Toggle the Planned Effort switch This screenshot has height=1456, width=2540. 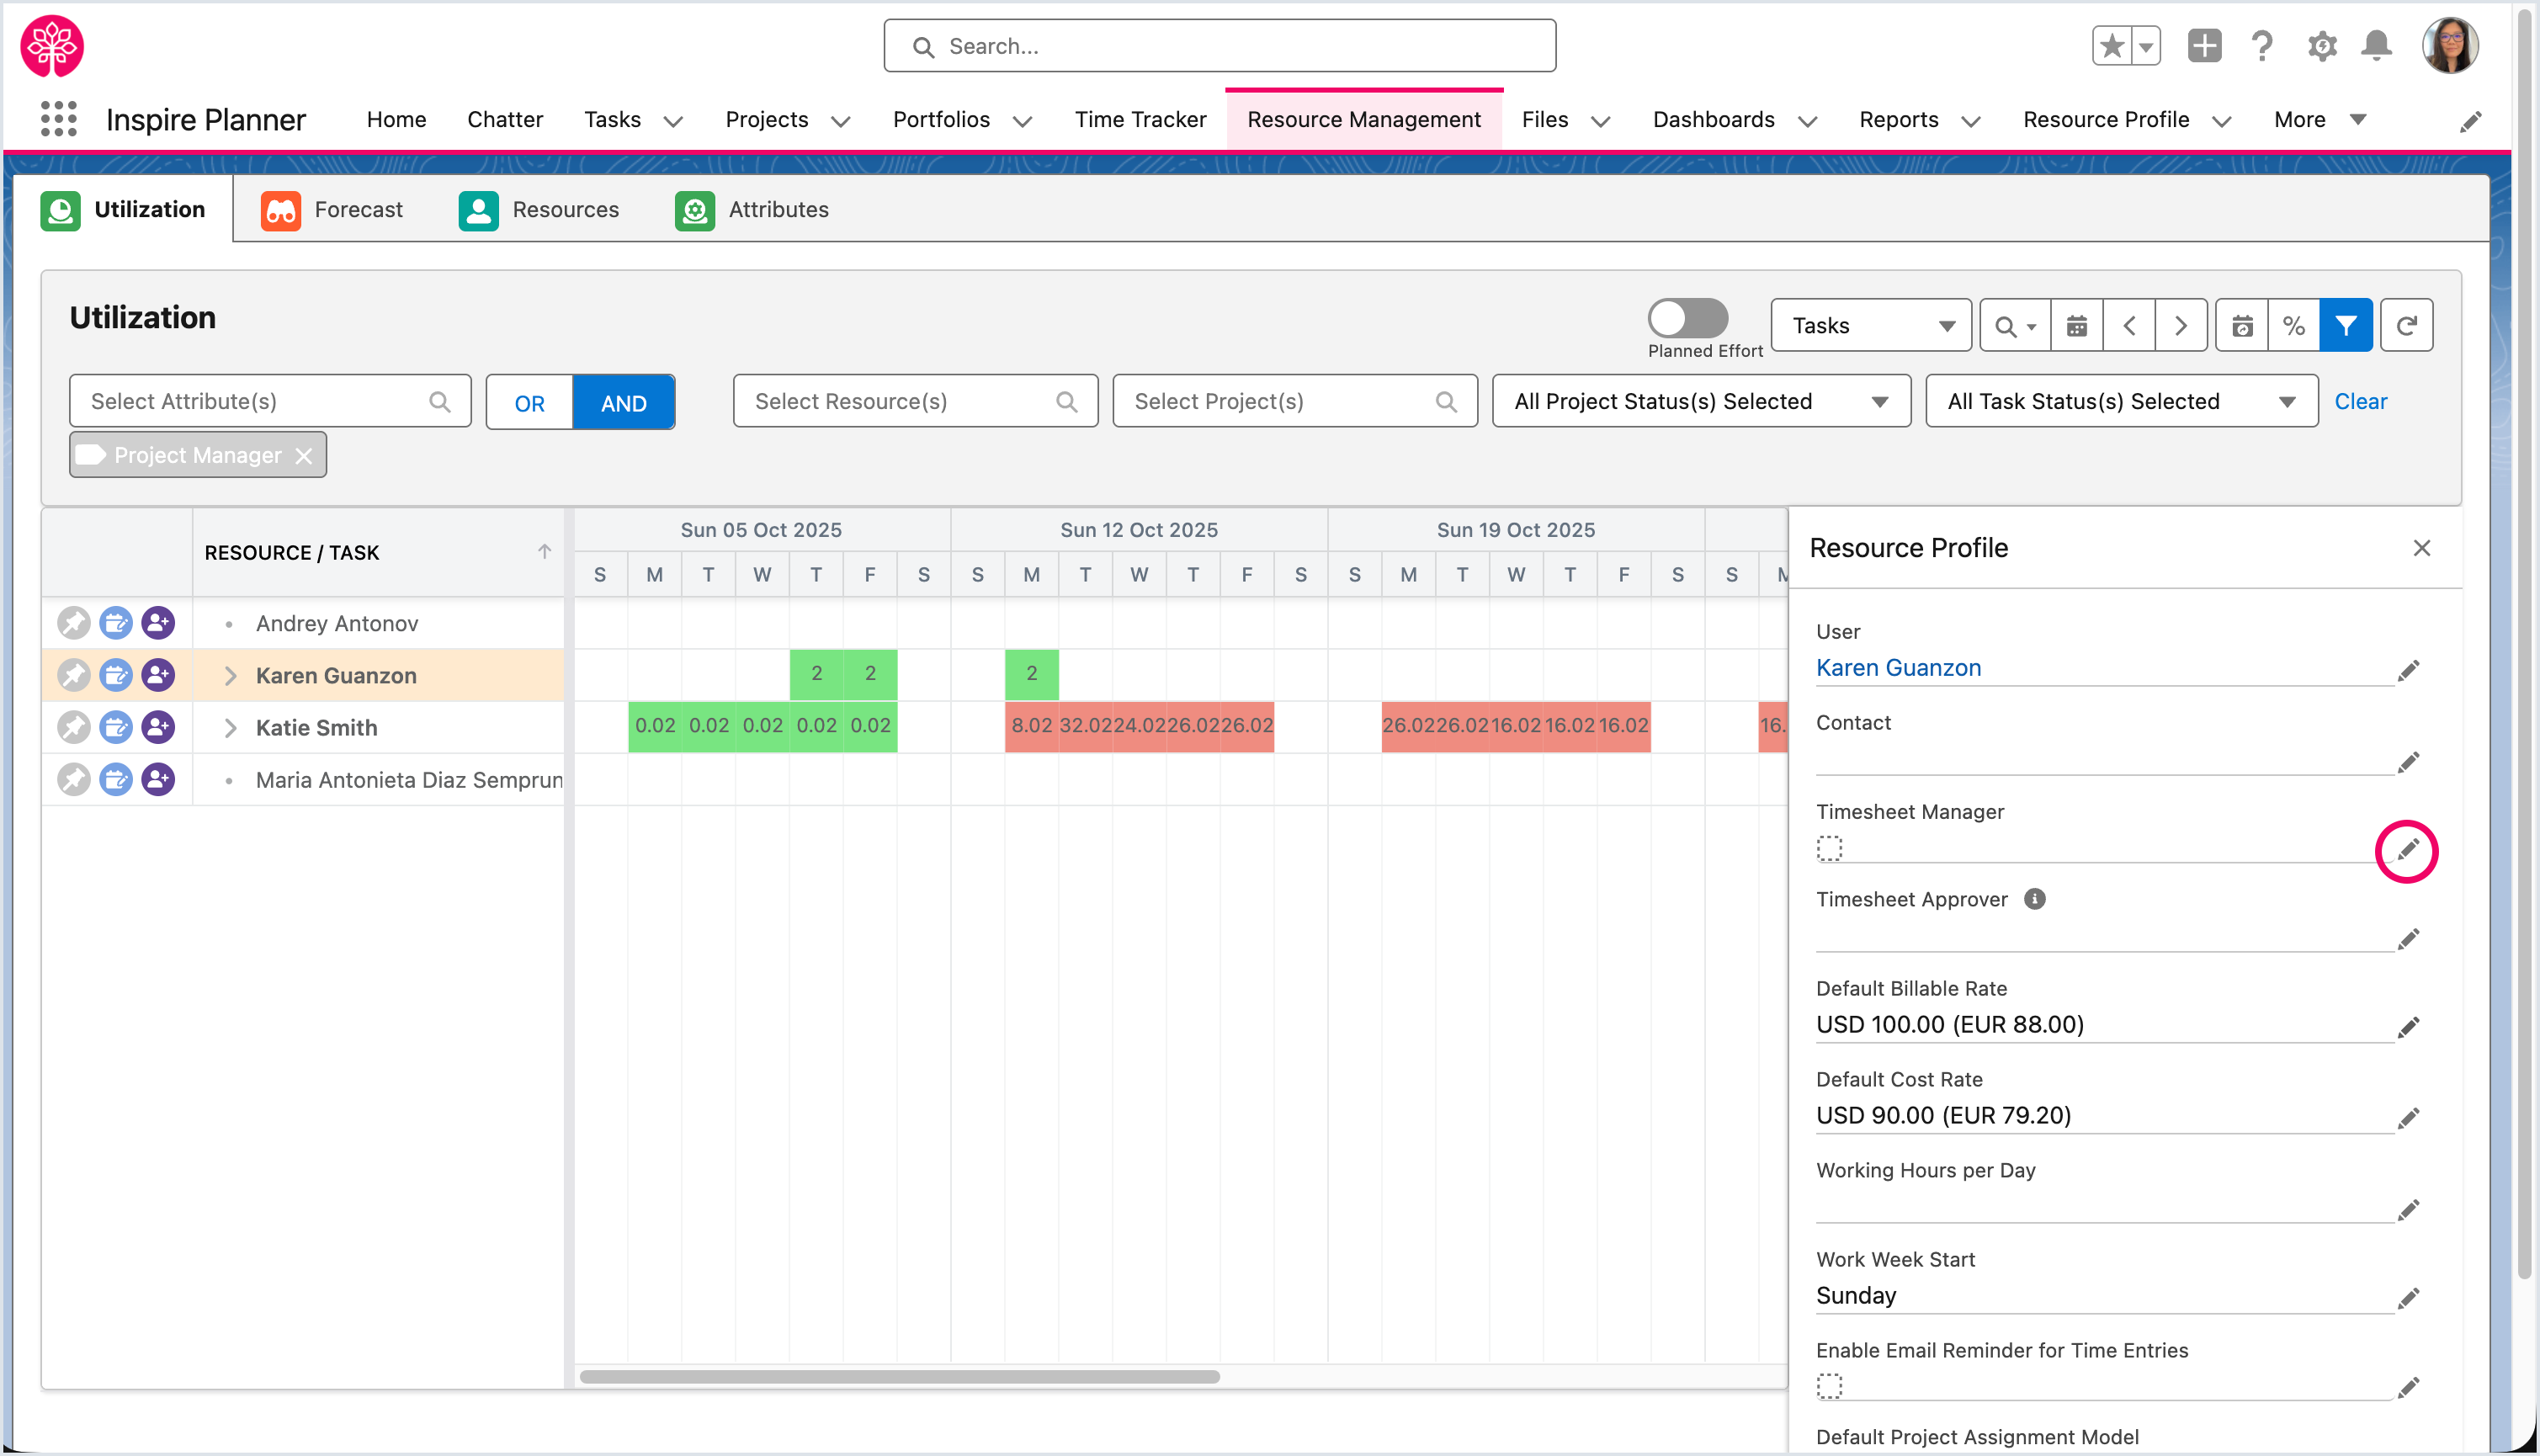coord(1687,319)
